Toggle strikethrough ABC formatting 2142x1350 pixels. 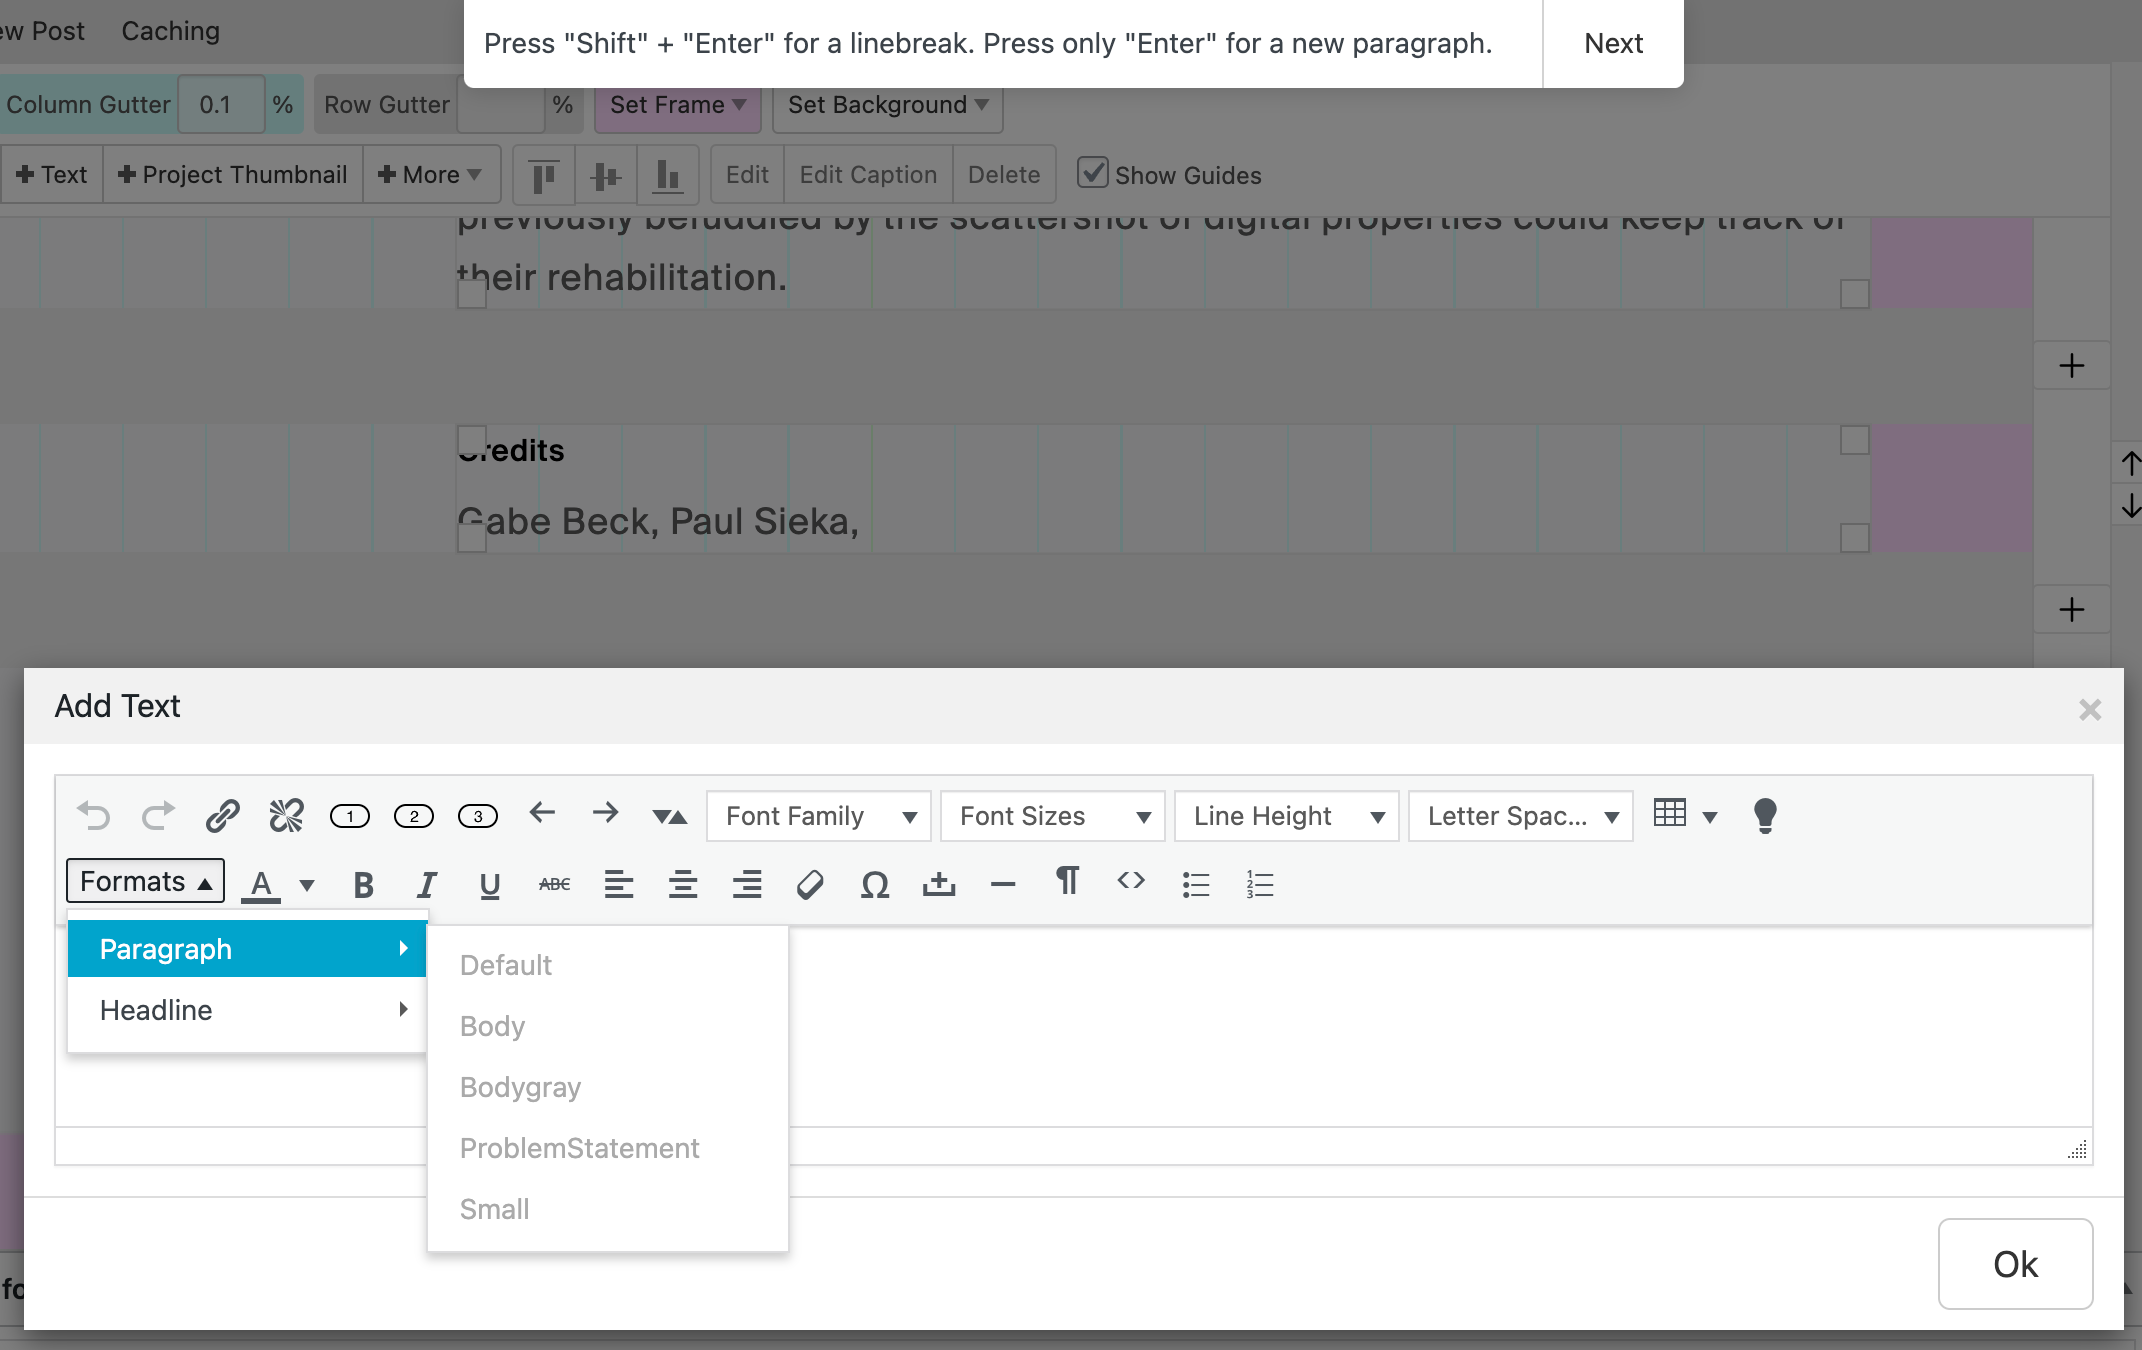pyautogui.click(x=554, y=884)
